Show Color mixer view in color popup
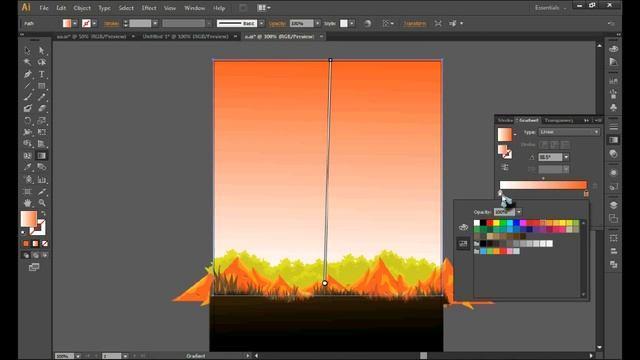Image resolution: width=640 pixels, height=360 pixels. coord(463,227)
